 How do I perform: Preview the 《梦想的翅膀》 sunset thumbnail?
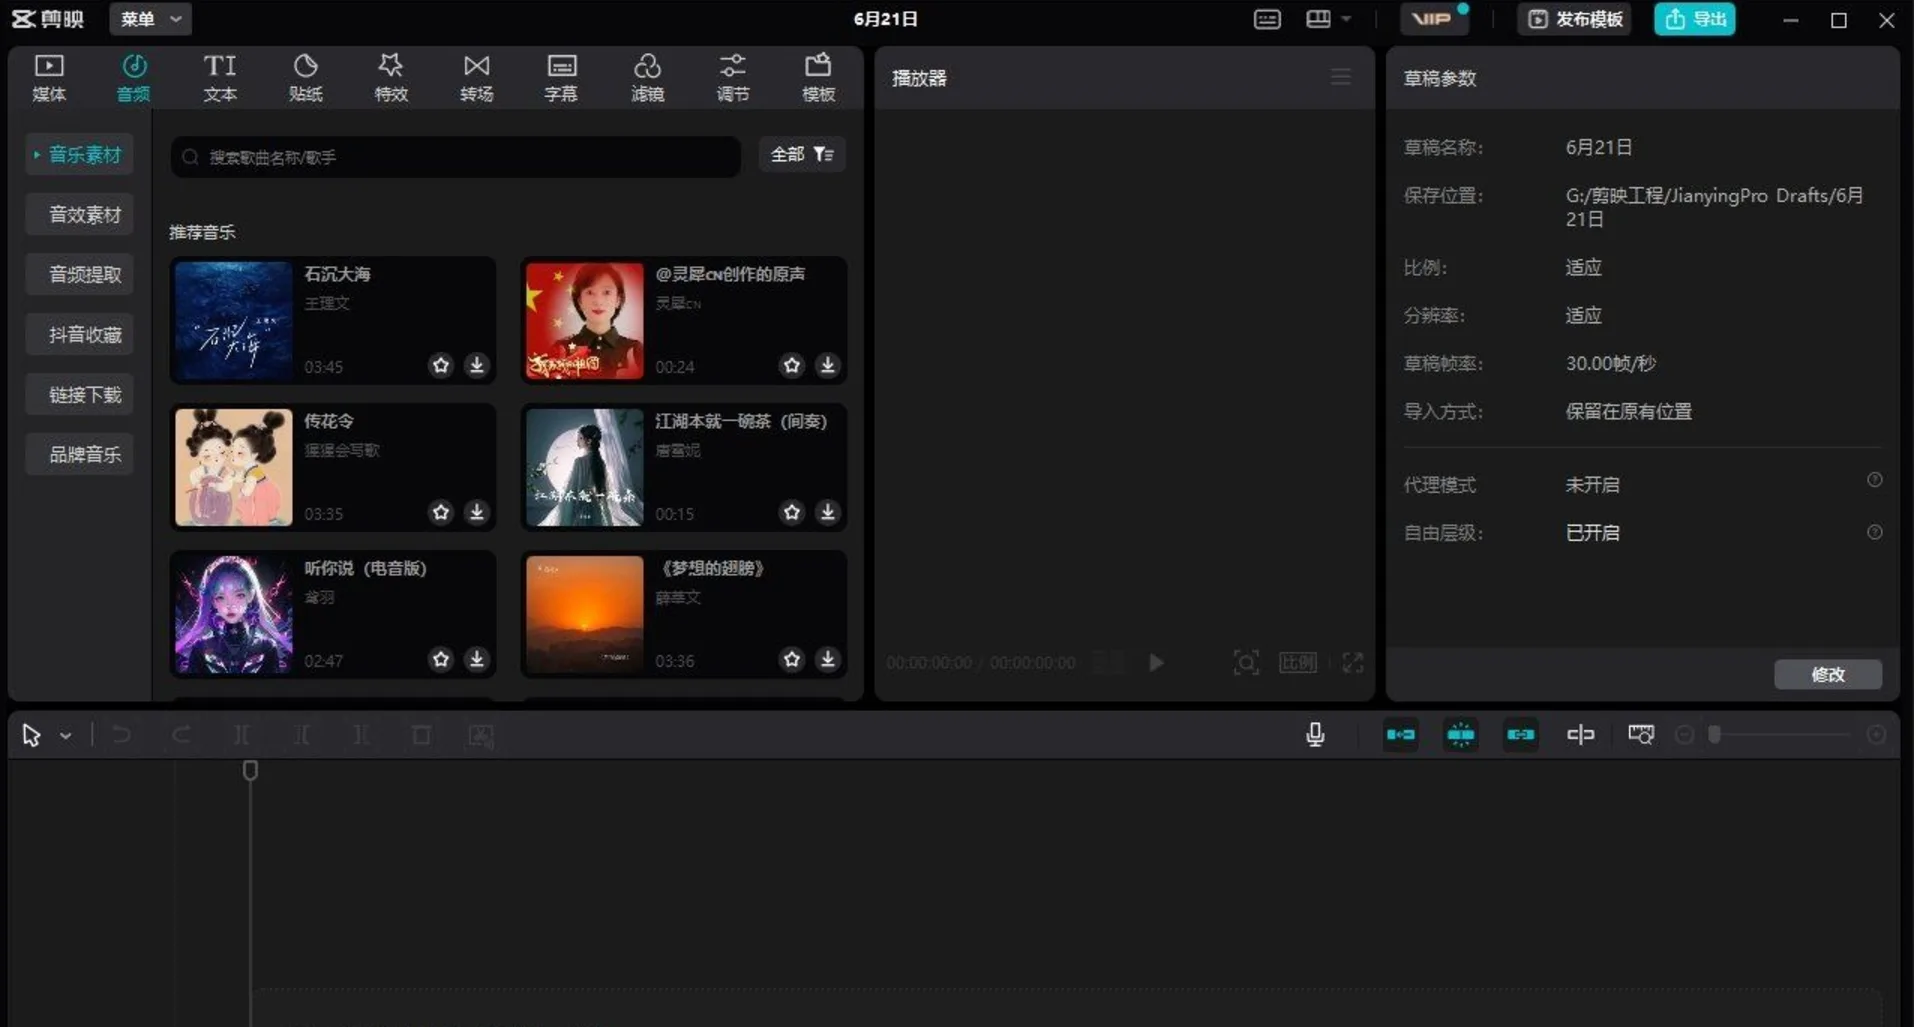point(585,614)
